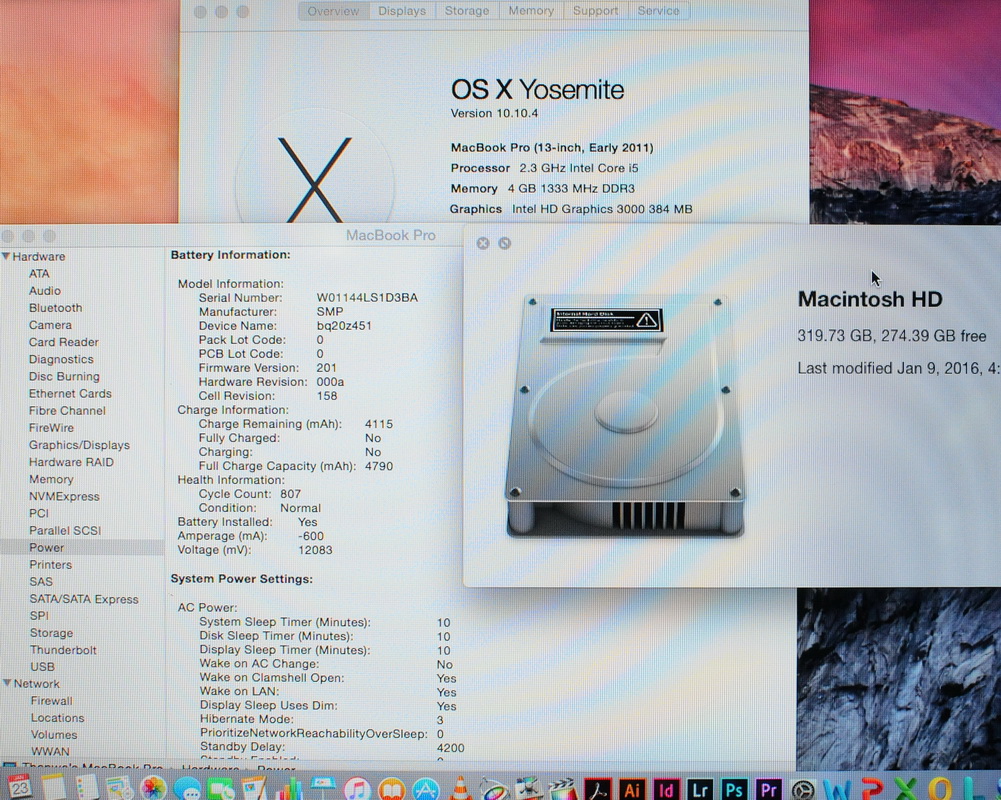Open the Notes app in dock
Screen dimensions: 1001x800
54,787
